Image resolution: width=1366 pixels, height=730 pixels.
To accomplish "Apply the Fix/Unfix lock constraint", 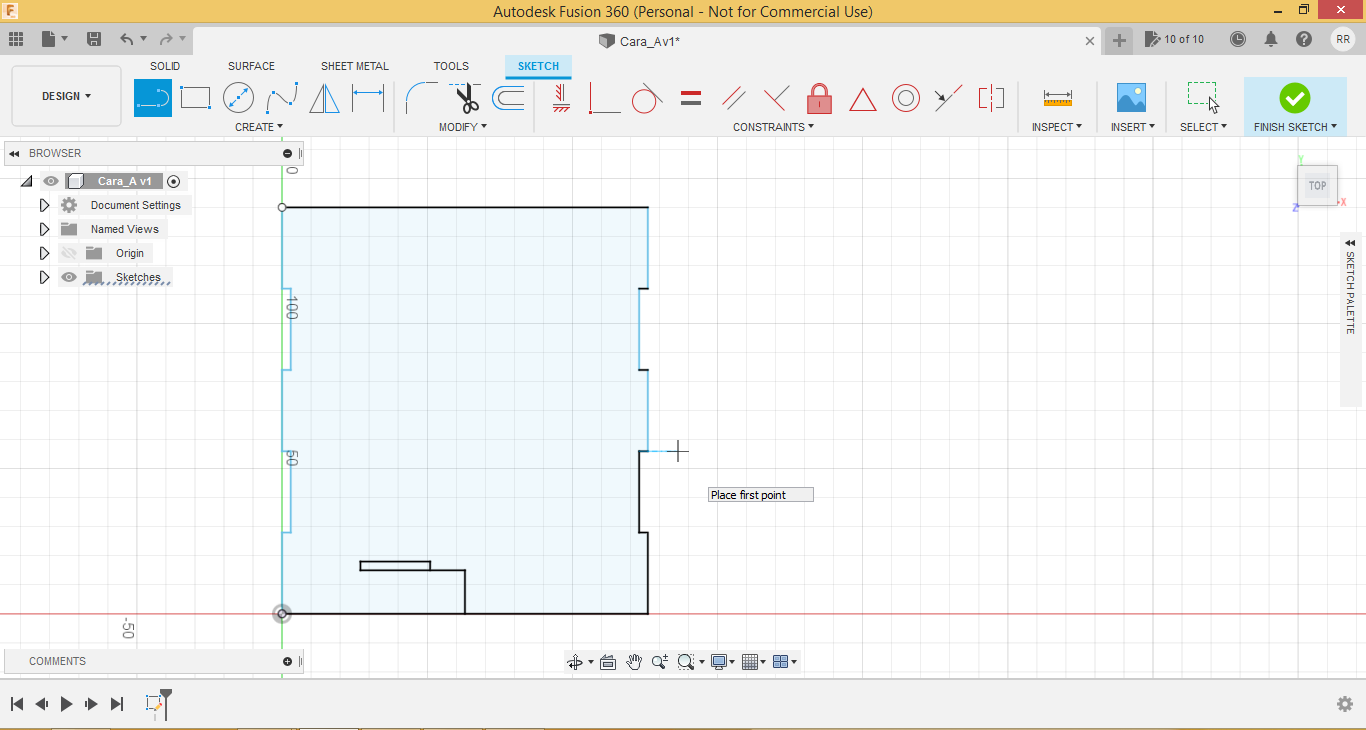I will [x=819, y=98].
